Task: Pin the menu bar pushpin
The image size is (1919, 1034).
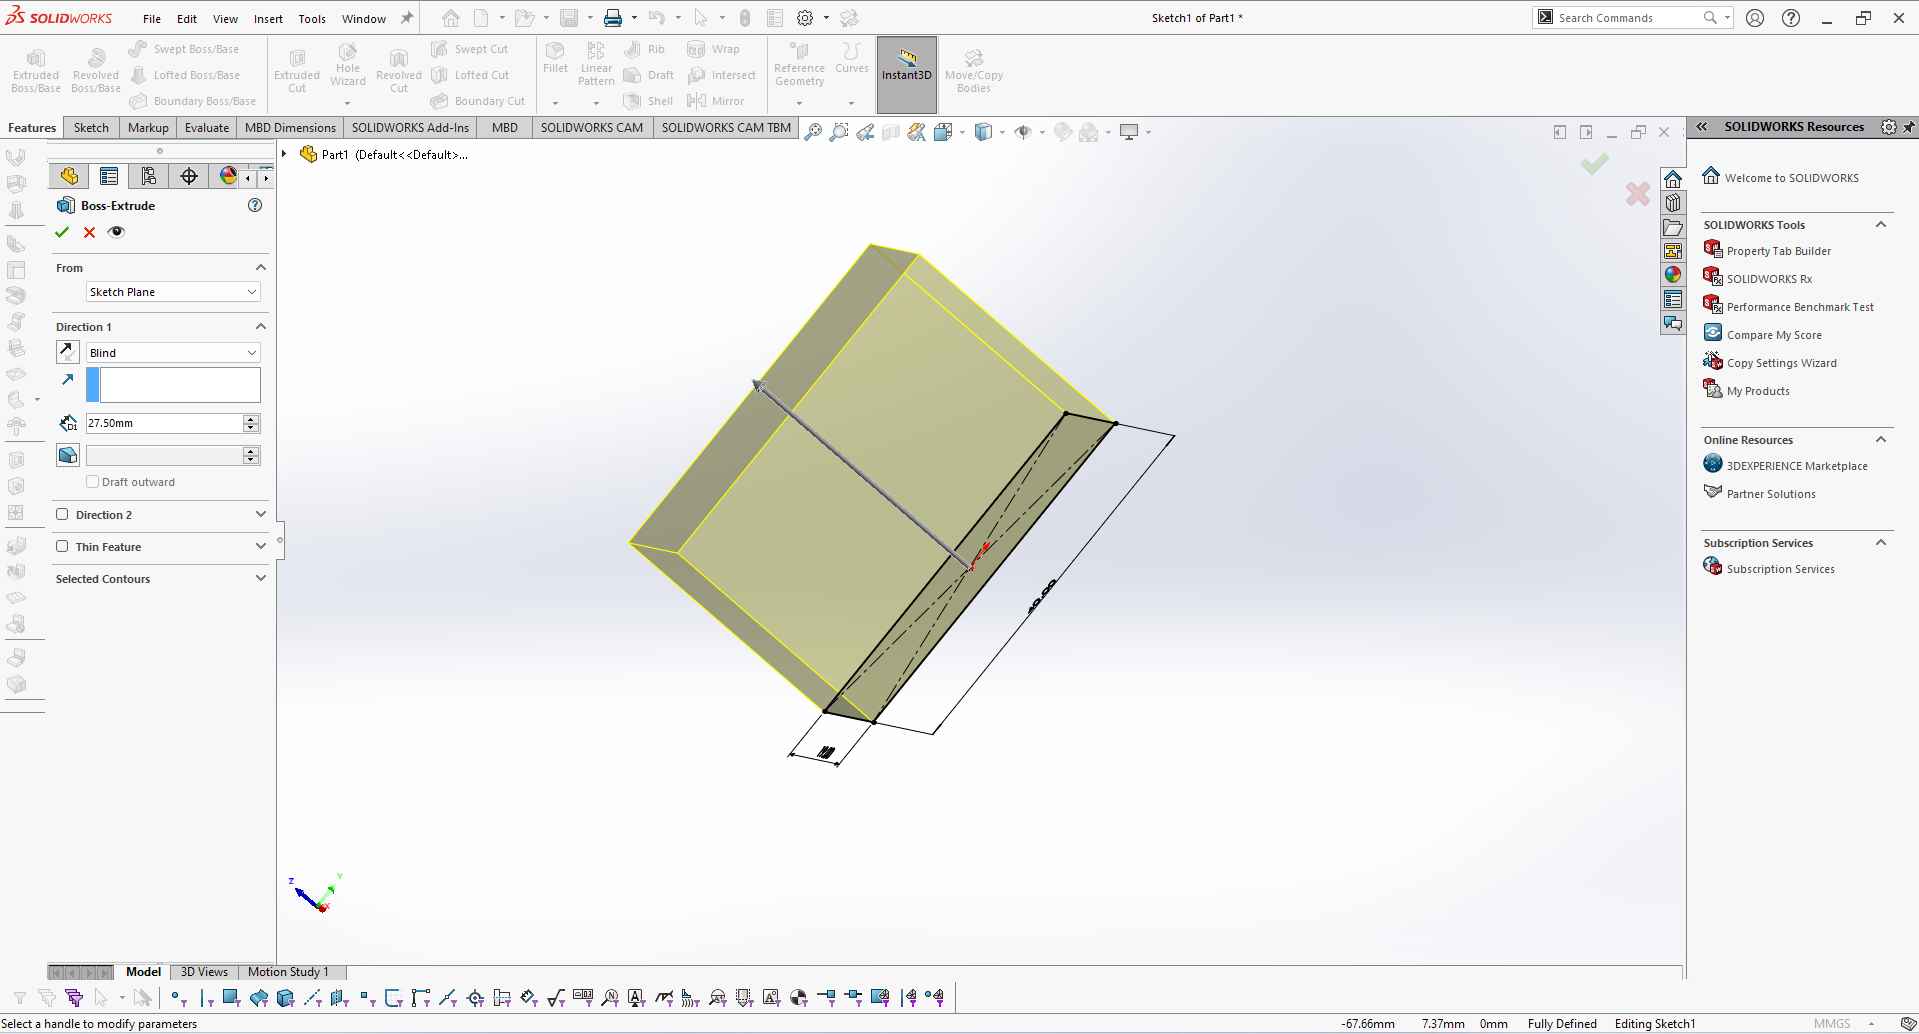Action: 407,18
